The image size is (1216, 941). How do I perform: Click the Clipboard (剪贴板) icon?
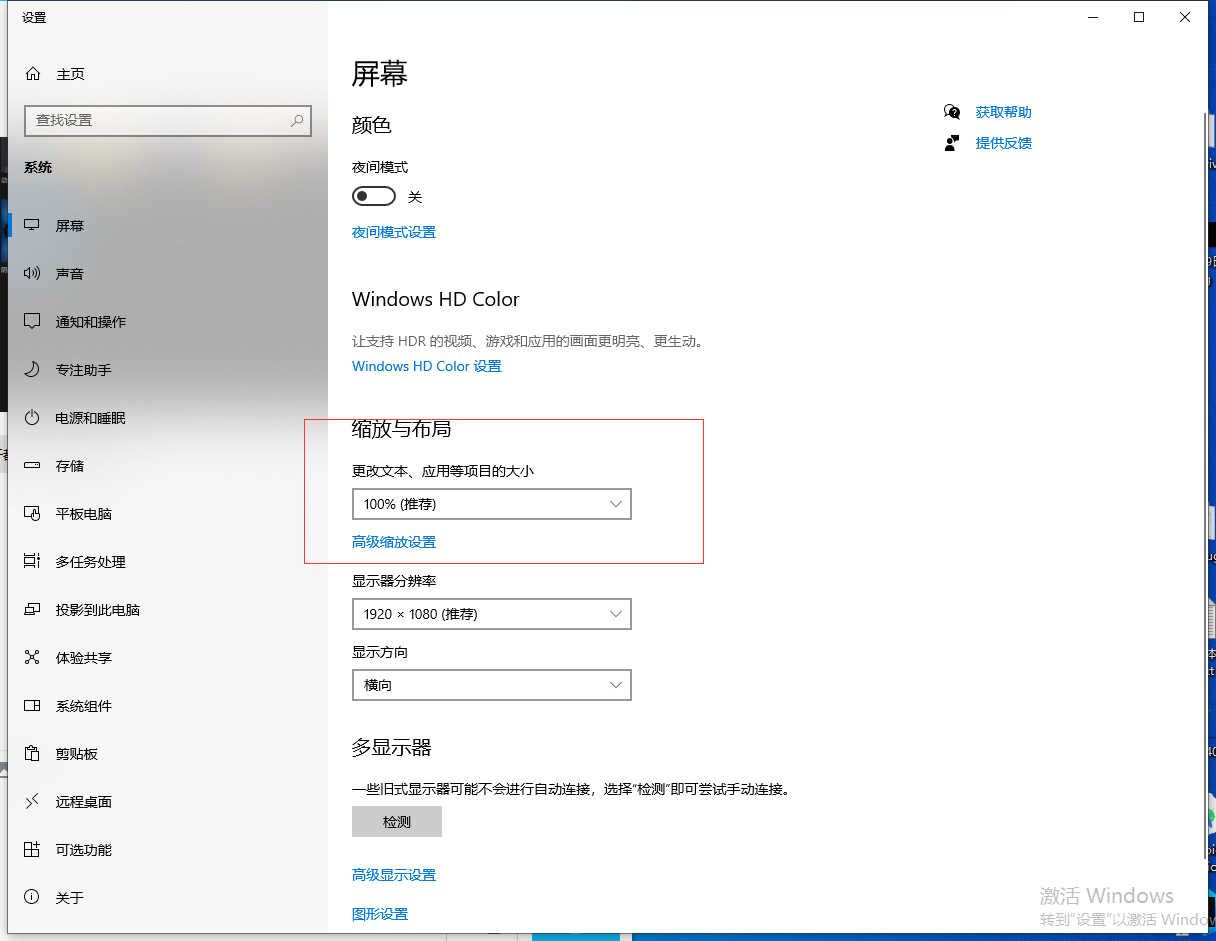[x=33, y=754]
